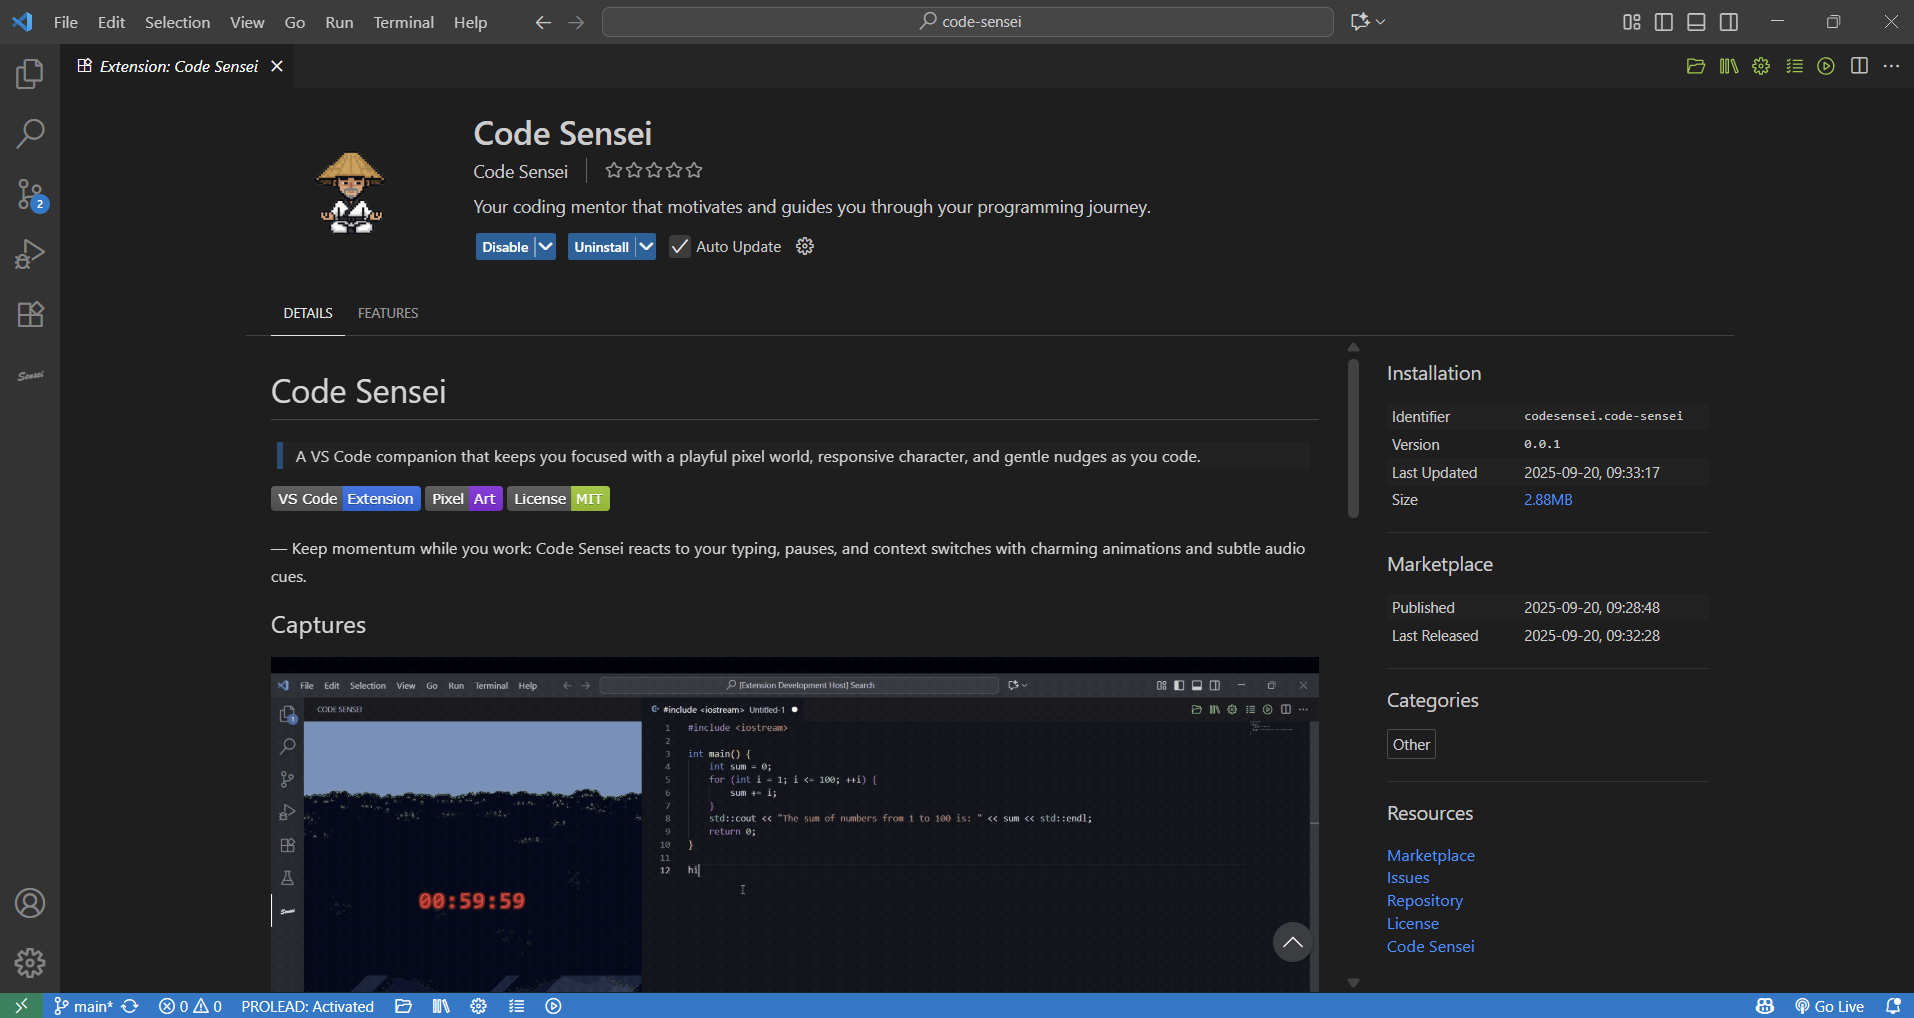Screen dimensions: 1914x1018
Task: Click the details pane vertical scrollbar thumb
Action: 1353,438
